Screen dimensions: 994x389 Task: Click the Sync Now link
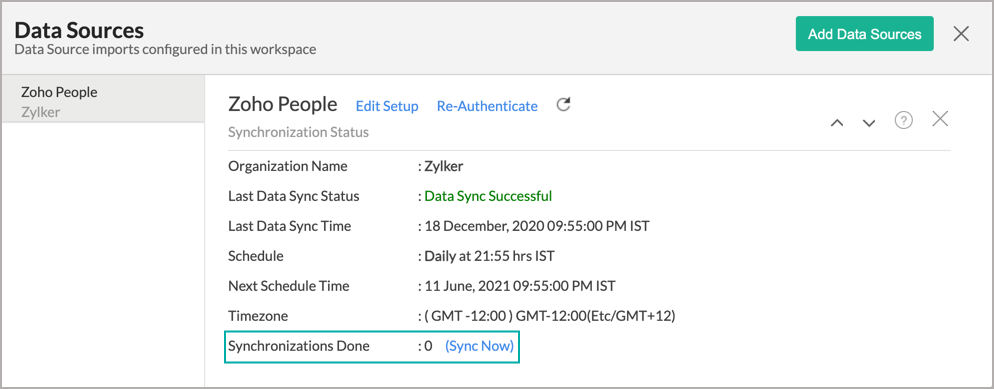coord(479,346)
